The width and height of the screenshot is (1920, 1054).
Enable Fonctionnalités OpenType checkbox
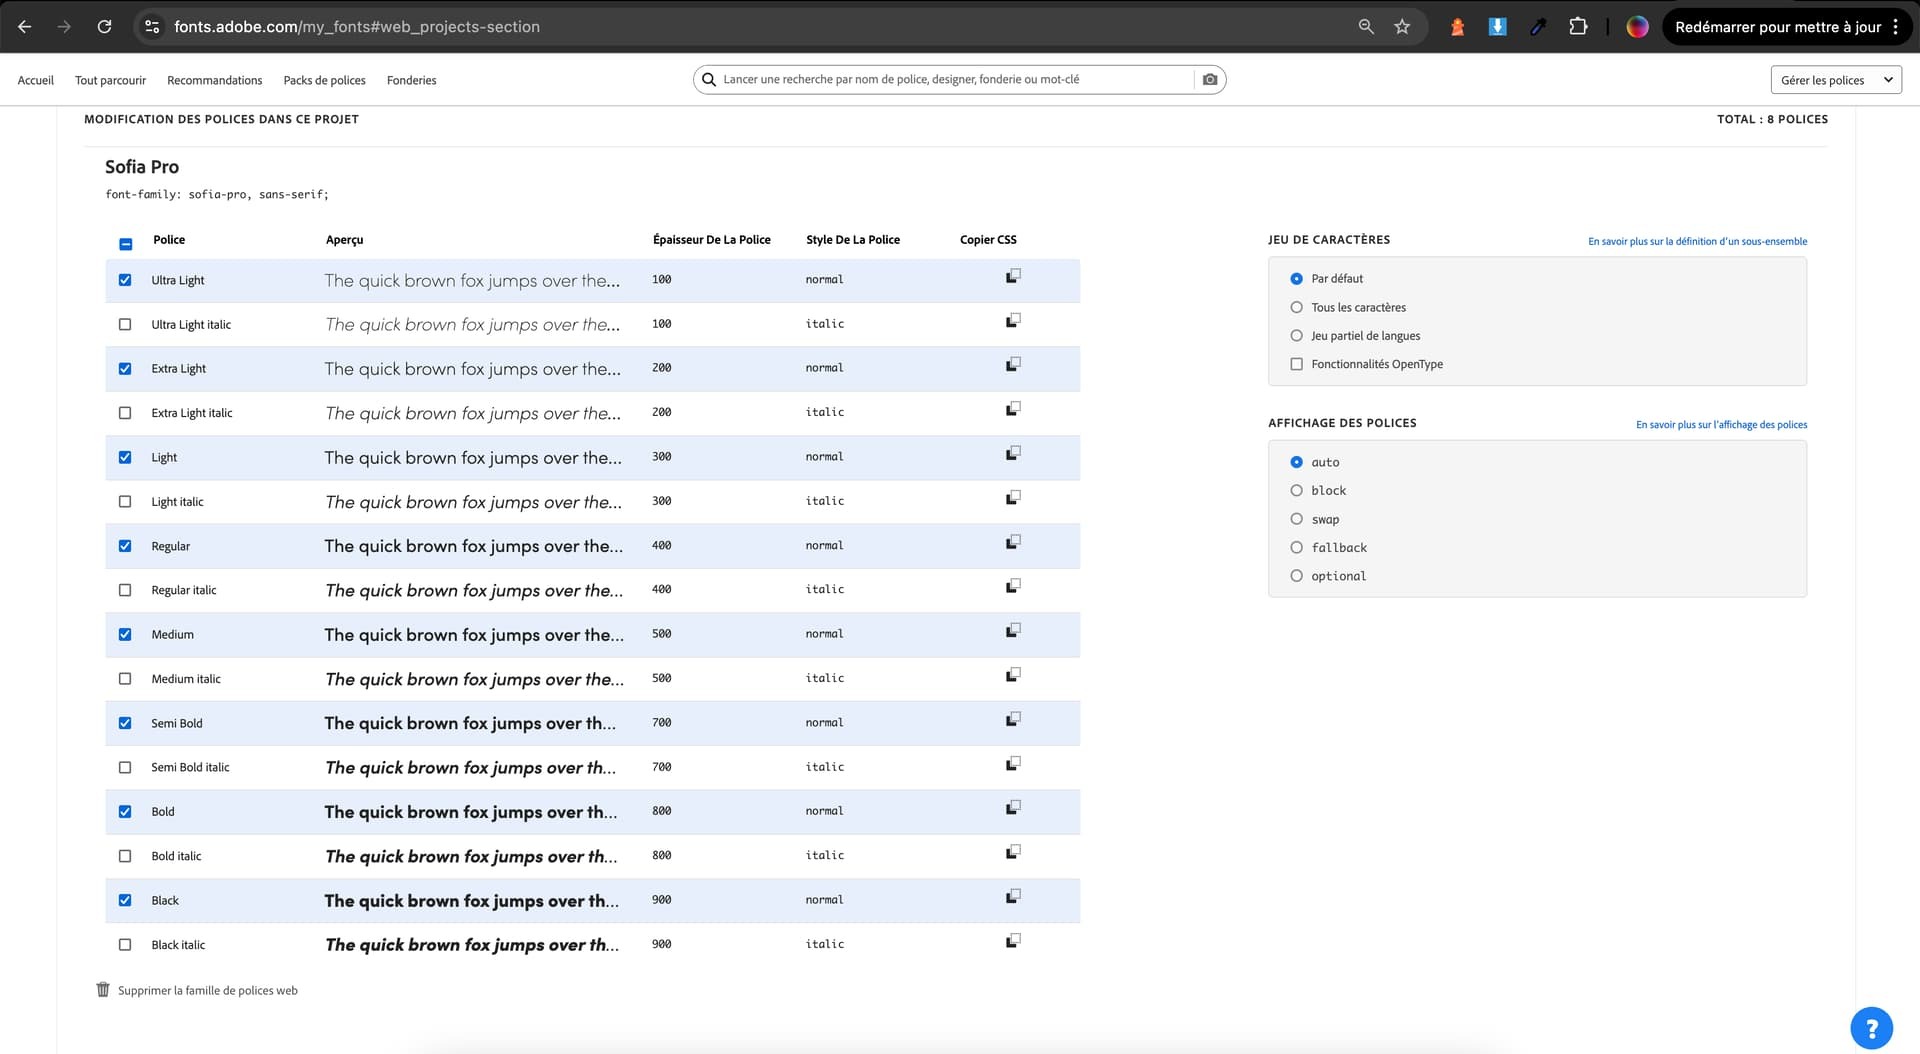(1297, 364)
